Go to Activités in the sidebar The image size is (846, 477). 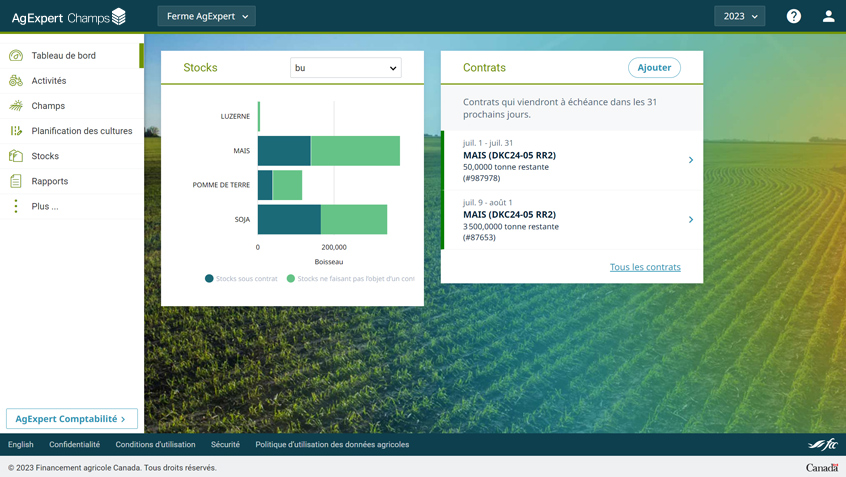point(71,81)
